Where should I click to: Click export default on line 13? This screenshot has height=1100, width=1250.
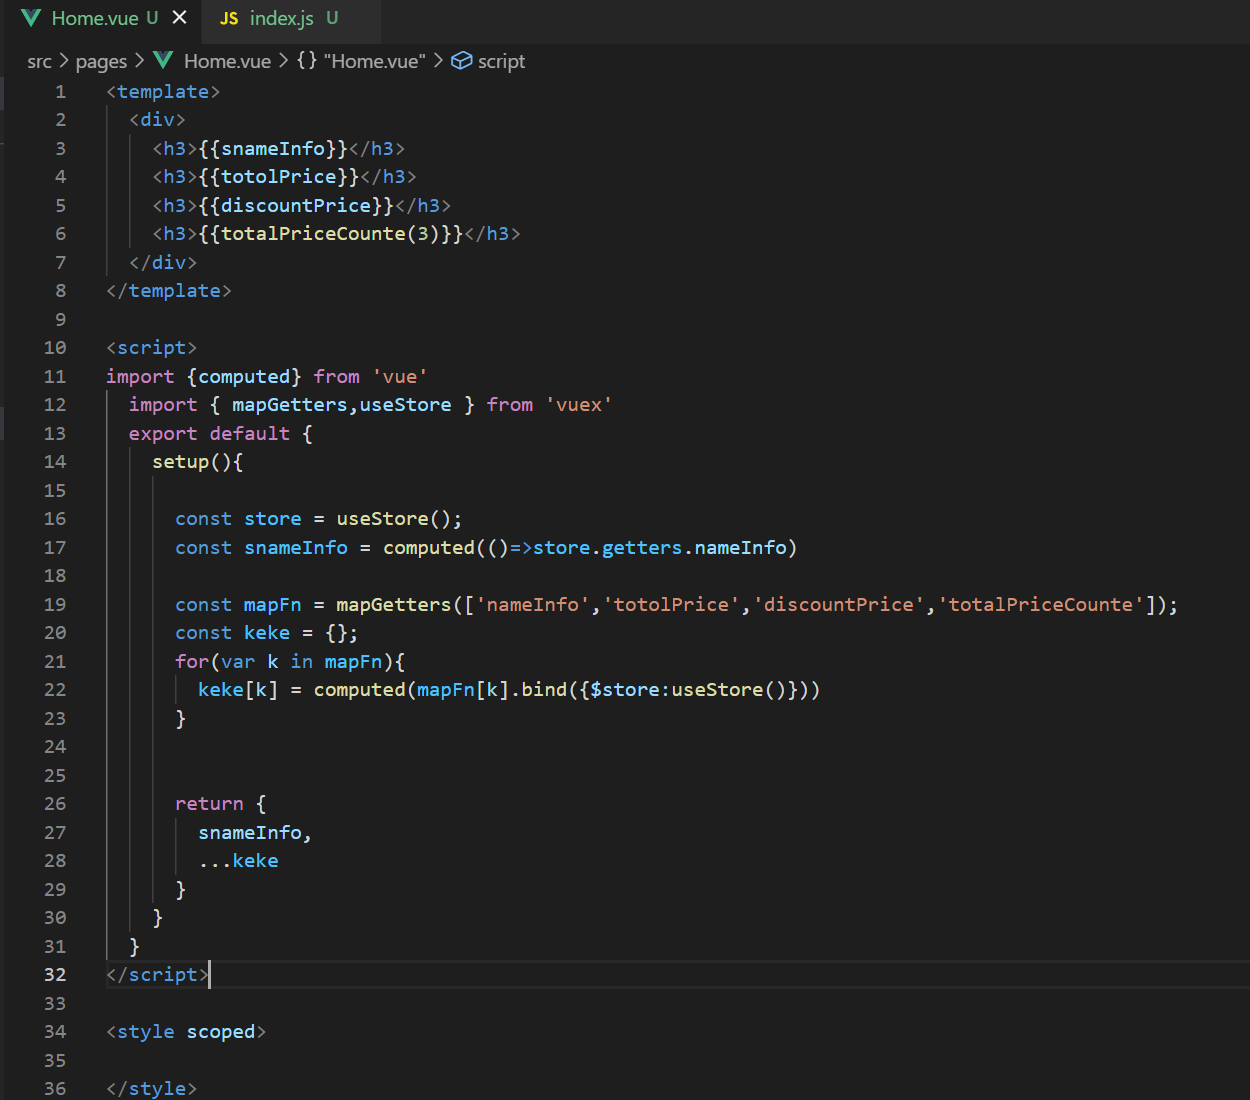209,434
